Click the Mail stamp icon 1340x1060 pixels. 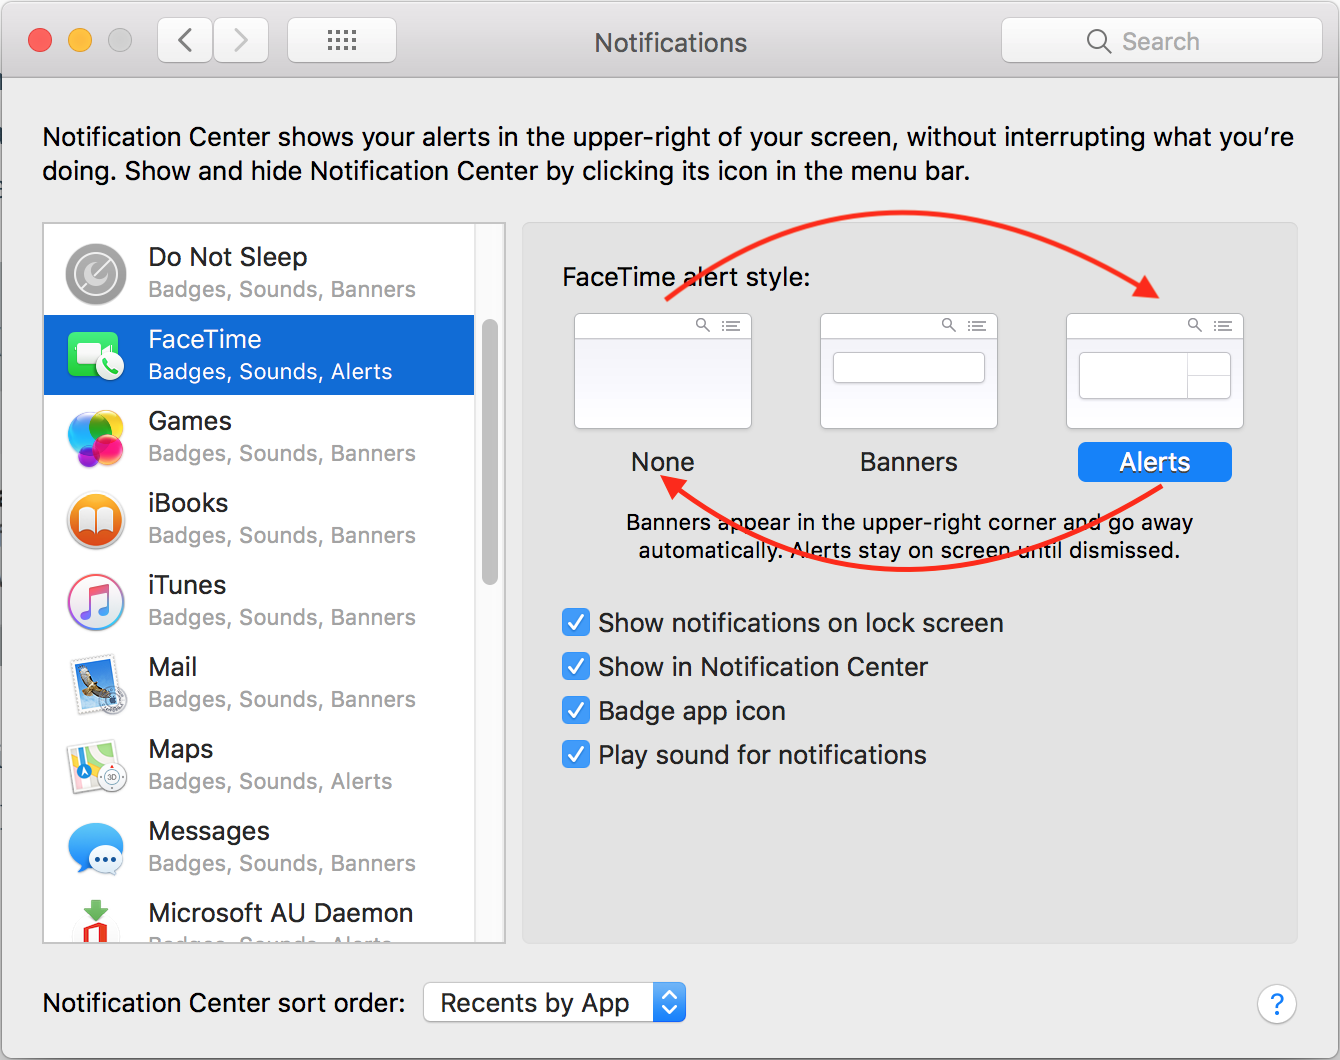click(x=96, y=684)
